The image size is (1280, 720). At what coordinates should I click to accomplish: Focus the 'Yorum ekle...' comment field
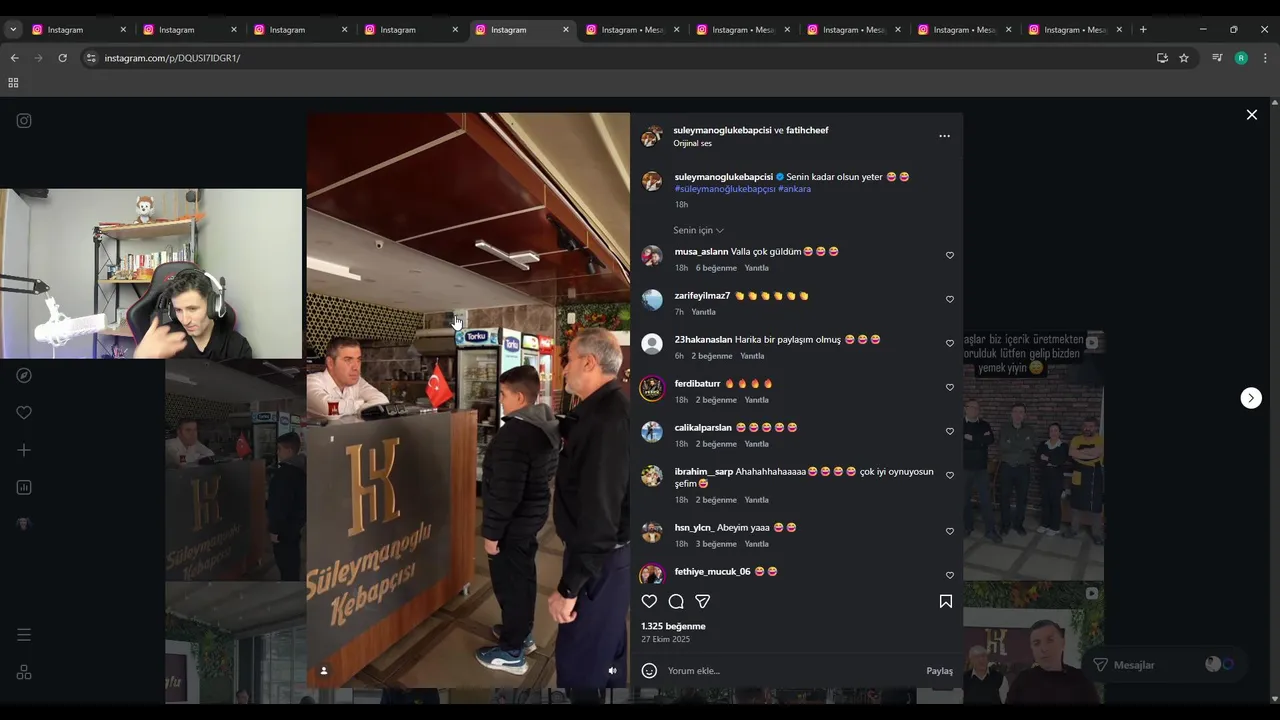click(790, 671)
